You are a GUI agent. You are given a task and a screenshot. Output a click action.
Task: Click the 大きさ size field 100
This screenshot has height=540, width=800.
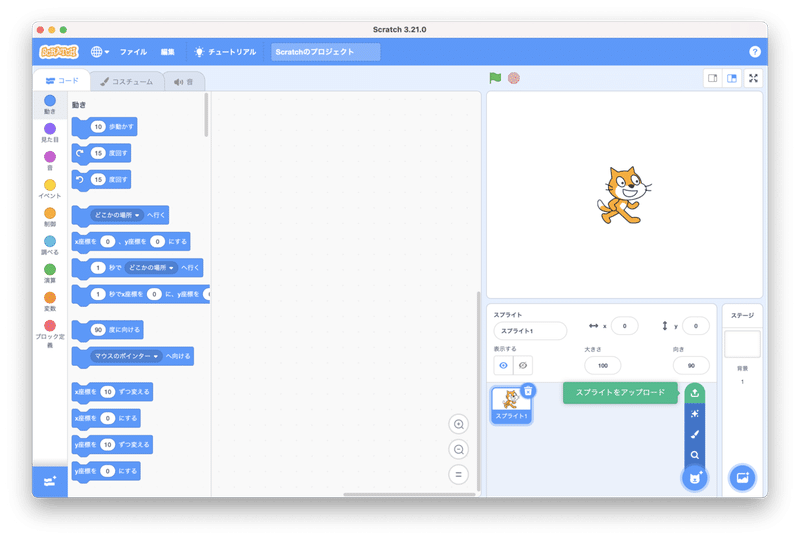coord(603,365)
